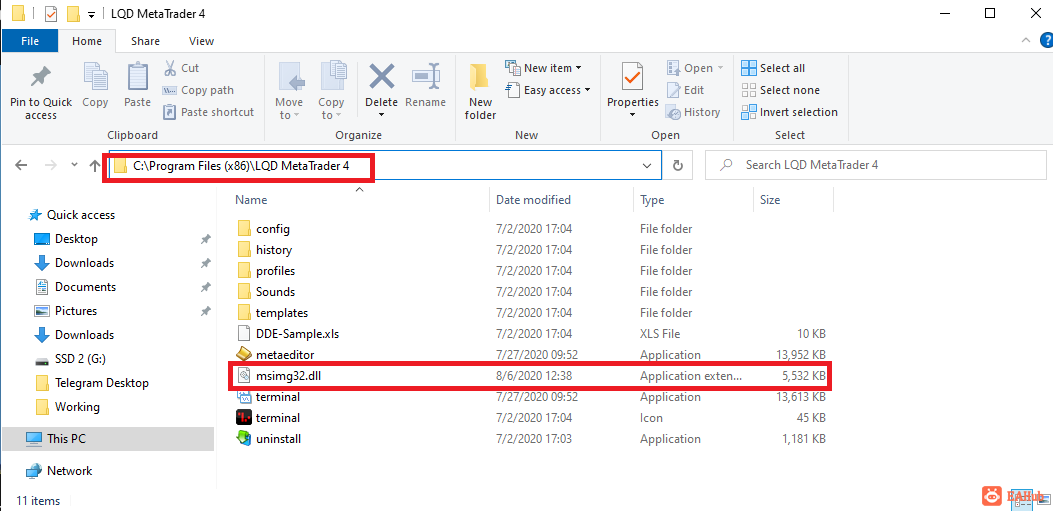Click the Copy ribbon icon
The height and width of the screenshot is (511, 1053).
point(95,77)
